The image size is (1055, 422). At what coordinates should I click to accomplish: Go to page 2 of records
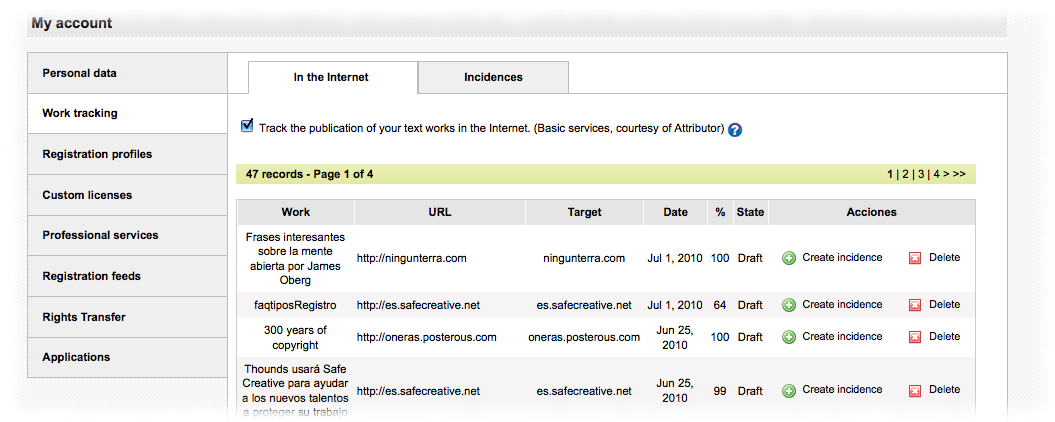[905, 174]
